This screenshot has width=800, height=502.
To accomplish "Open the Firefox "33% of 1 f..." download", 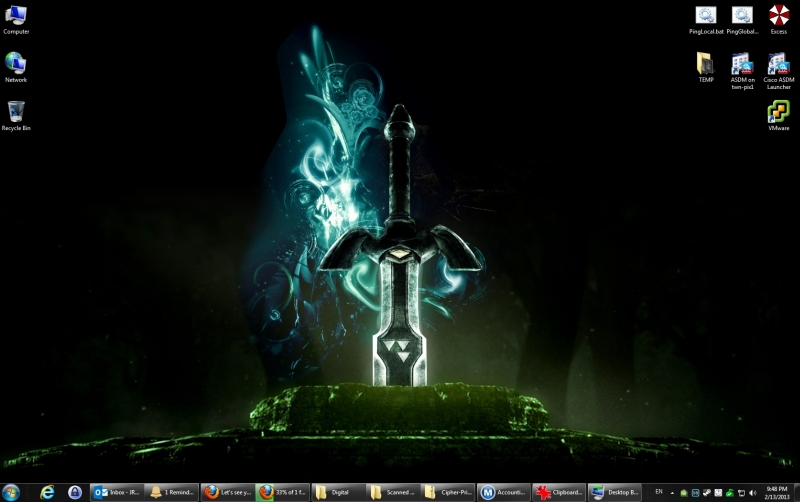I will (283, 492).
